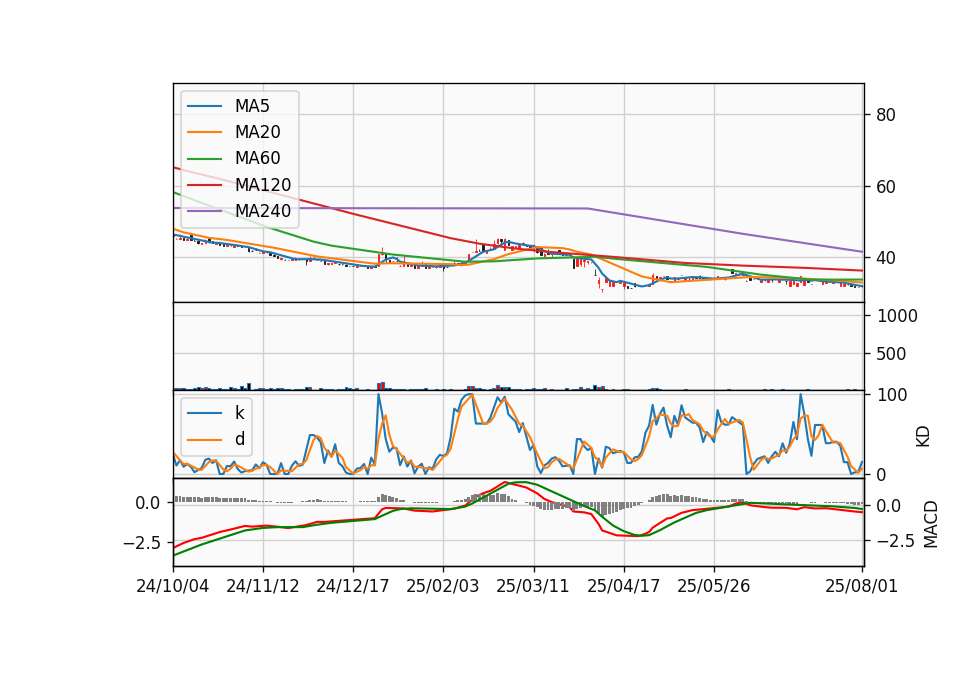Click the left MACD axis value −2.5

click(142, 543)
